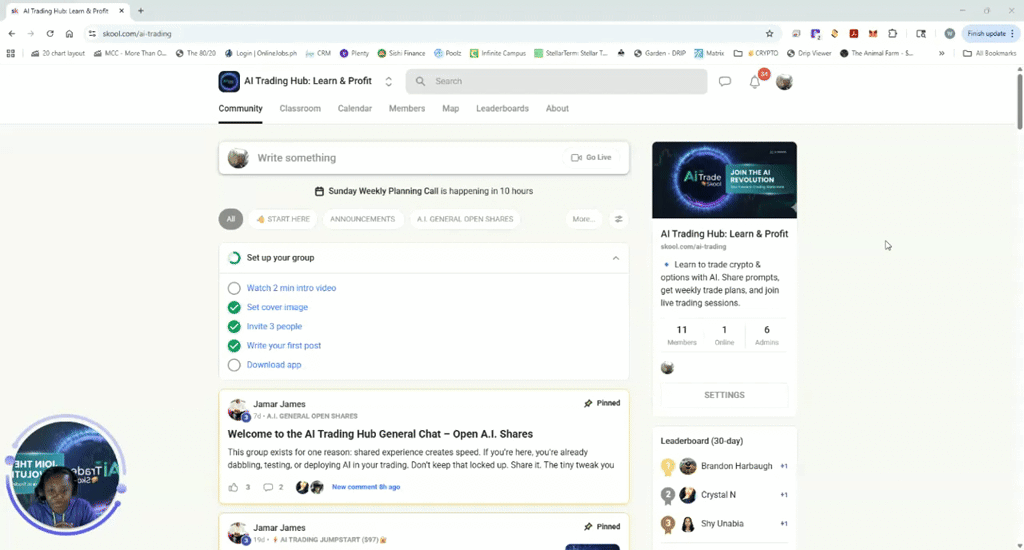Check the Download app circle

tap(234, 365)
